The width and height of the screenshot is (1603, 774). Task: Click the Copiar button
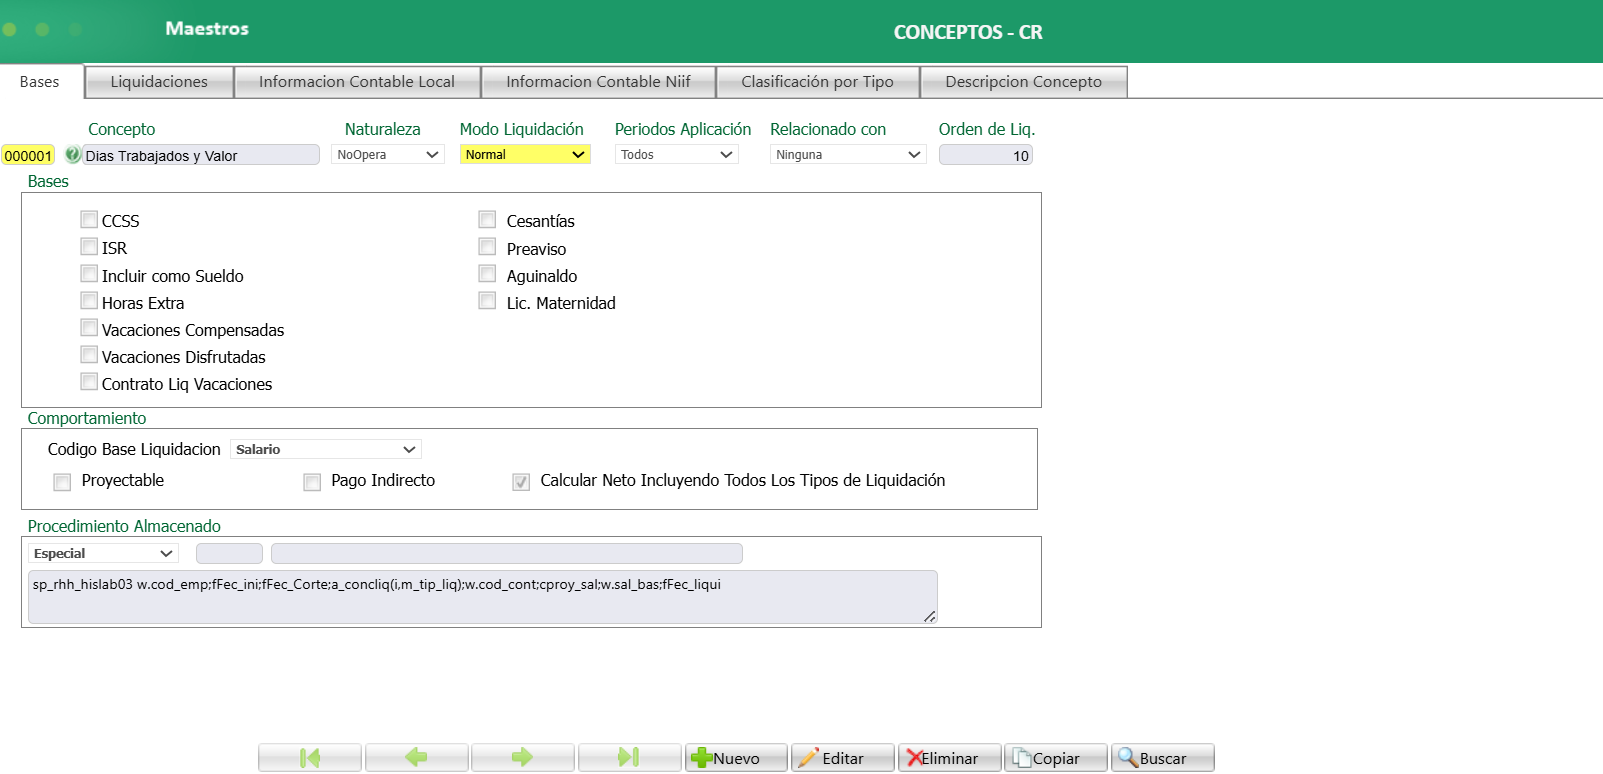click(1055, 758)
